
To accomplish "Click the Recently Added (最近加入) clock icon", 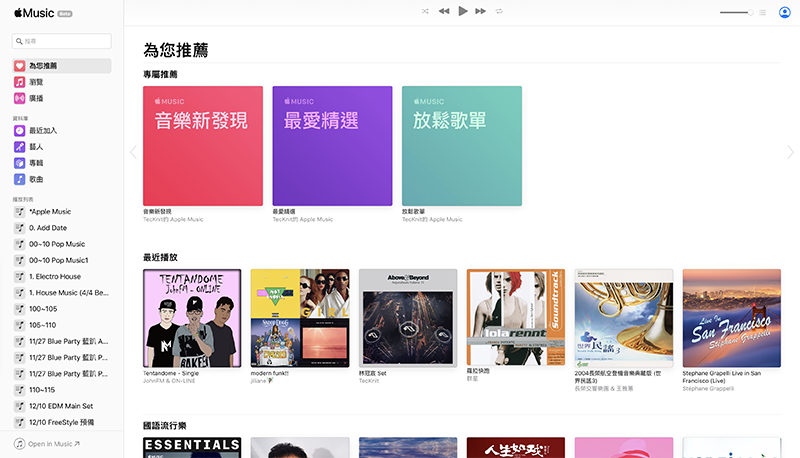I will click(20, 131).
